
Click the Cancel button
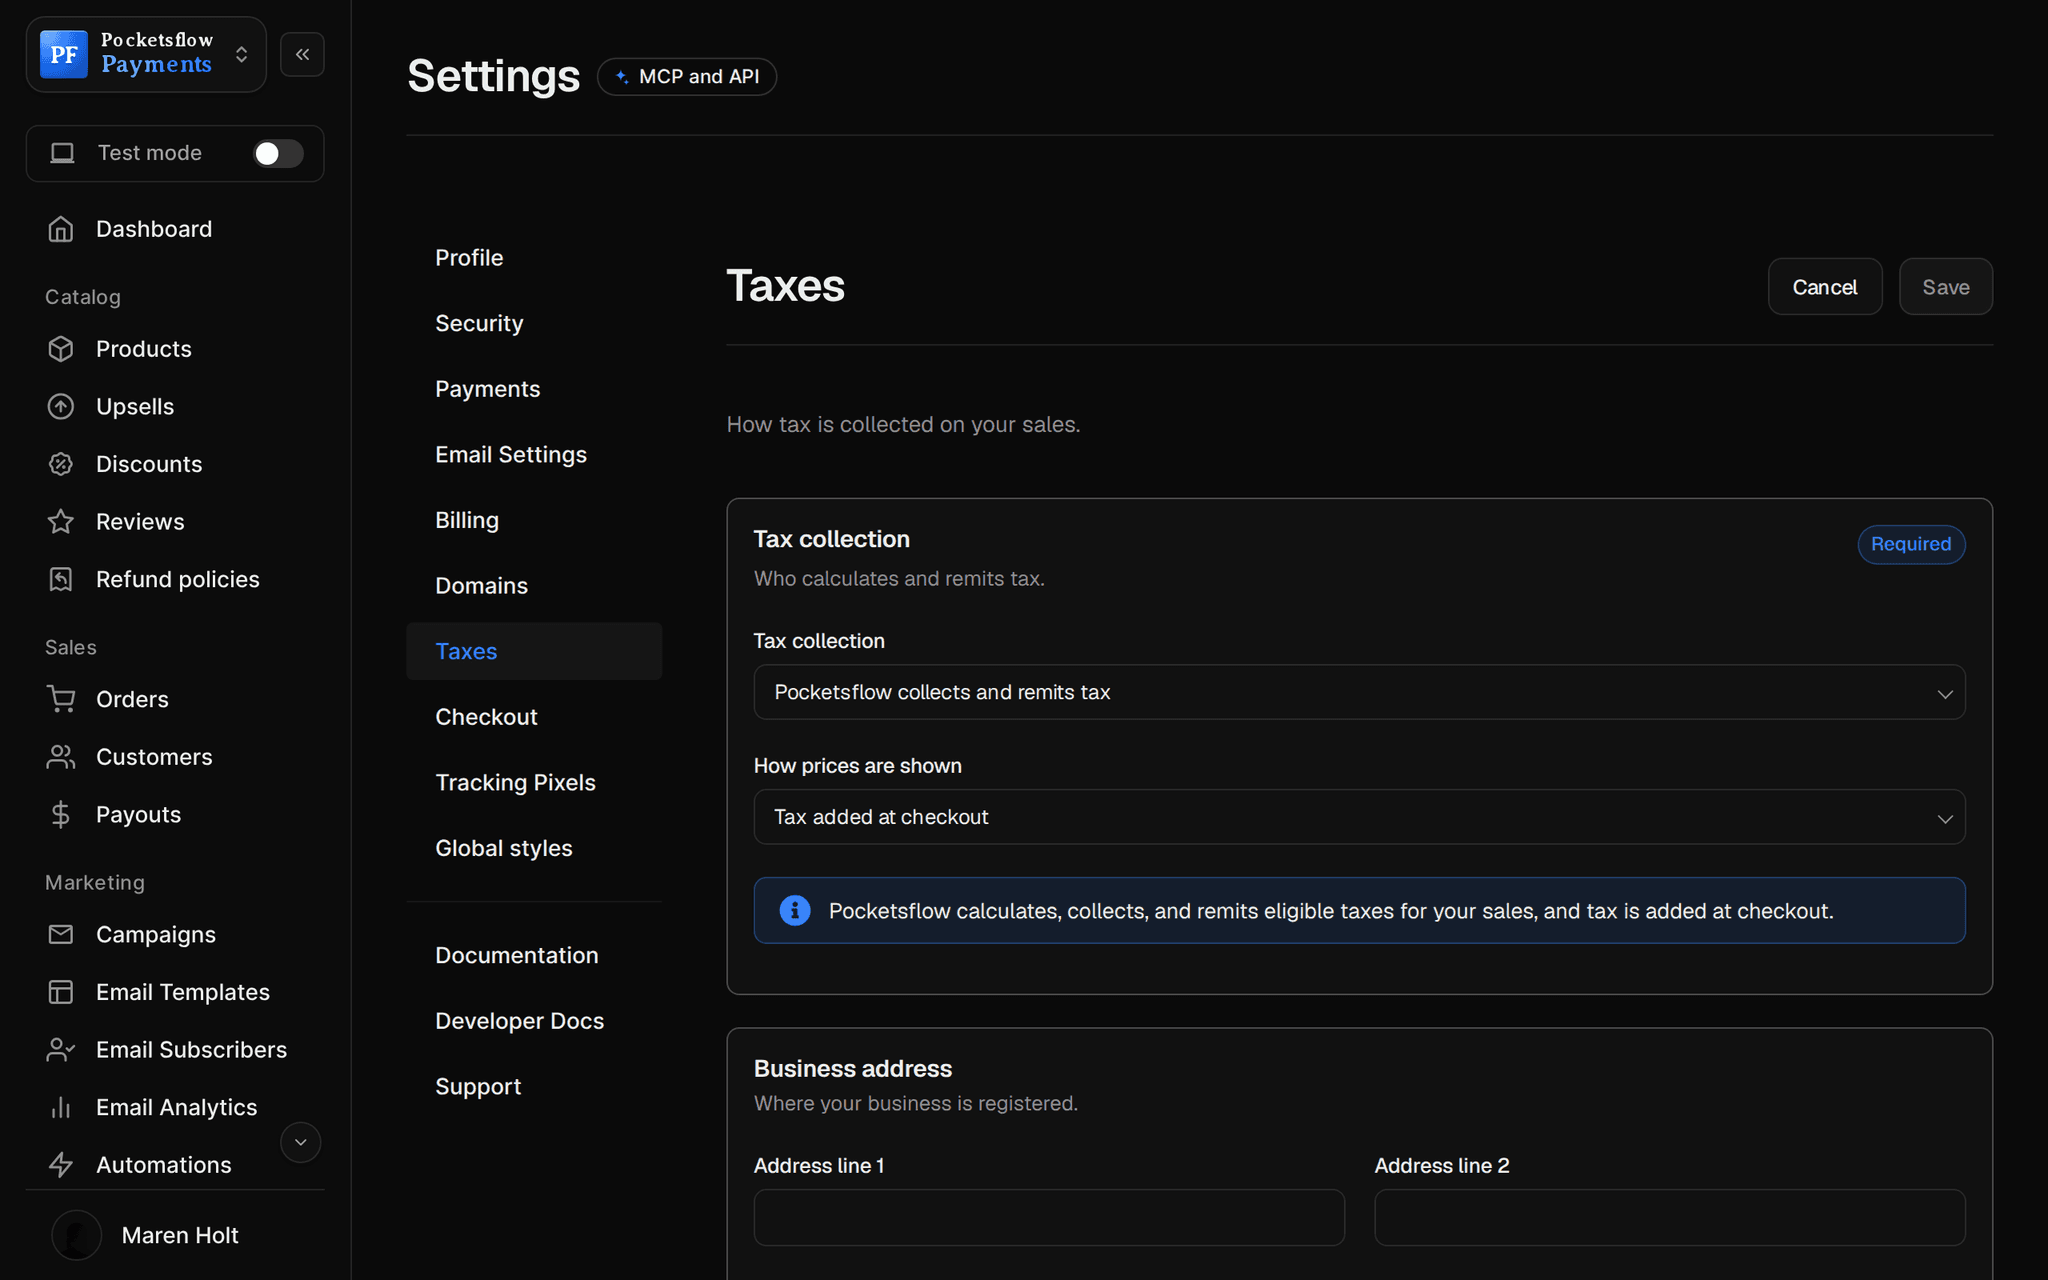pyautogui.click(x=1824, y=287)
